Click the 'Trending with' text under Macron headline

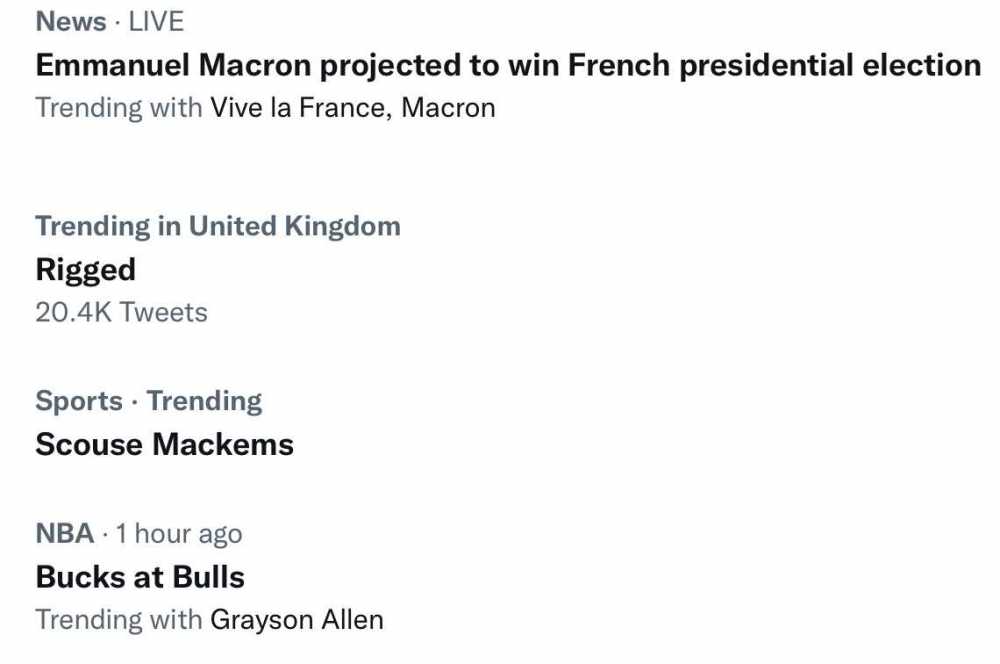click(119, 108)
